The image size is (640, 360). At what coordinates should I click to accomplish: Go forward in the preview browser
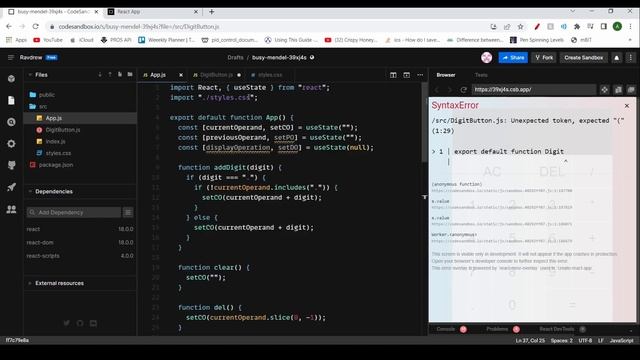click(x=450, y=89)
